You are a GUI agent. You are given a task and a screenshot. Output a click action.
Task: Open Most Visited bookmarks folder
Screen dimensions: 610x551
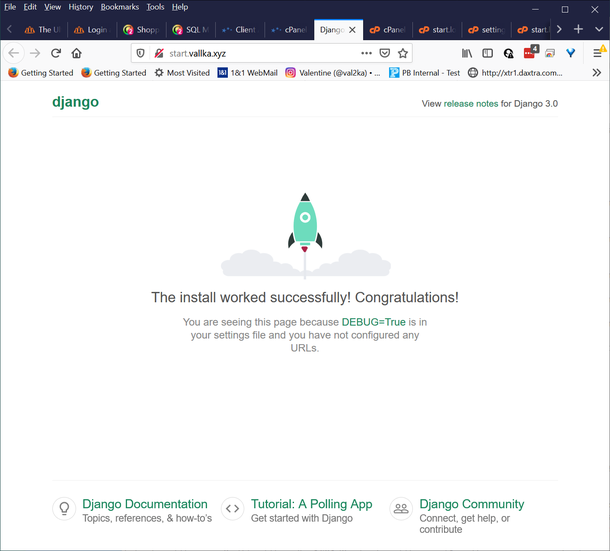182,73
